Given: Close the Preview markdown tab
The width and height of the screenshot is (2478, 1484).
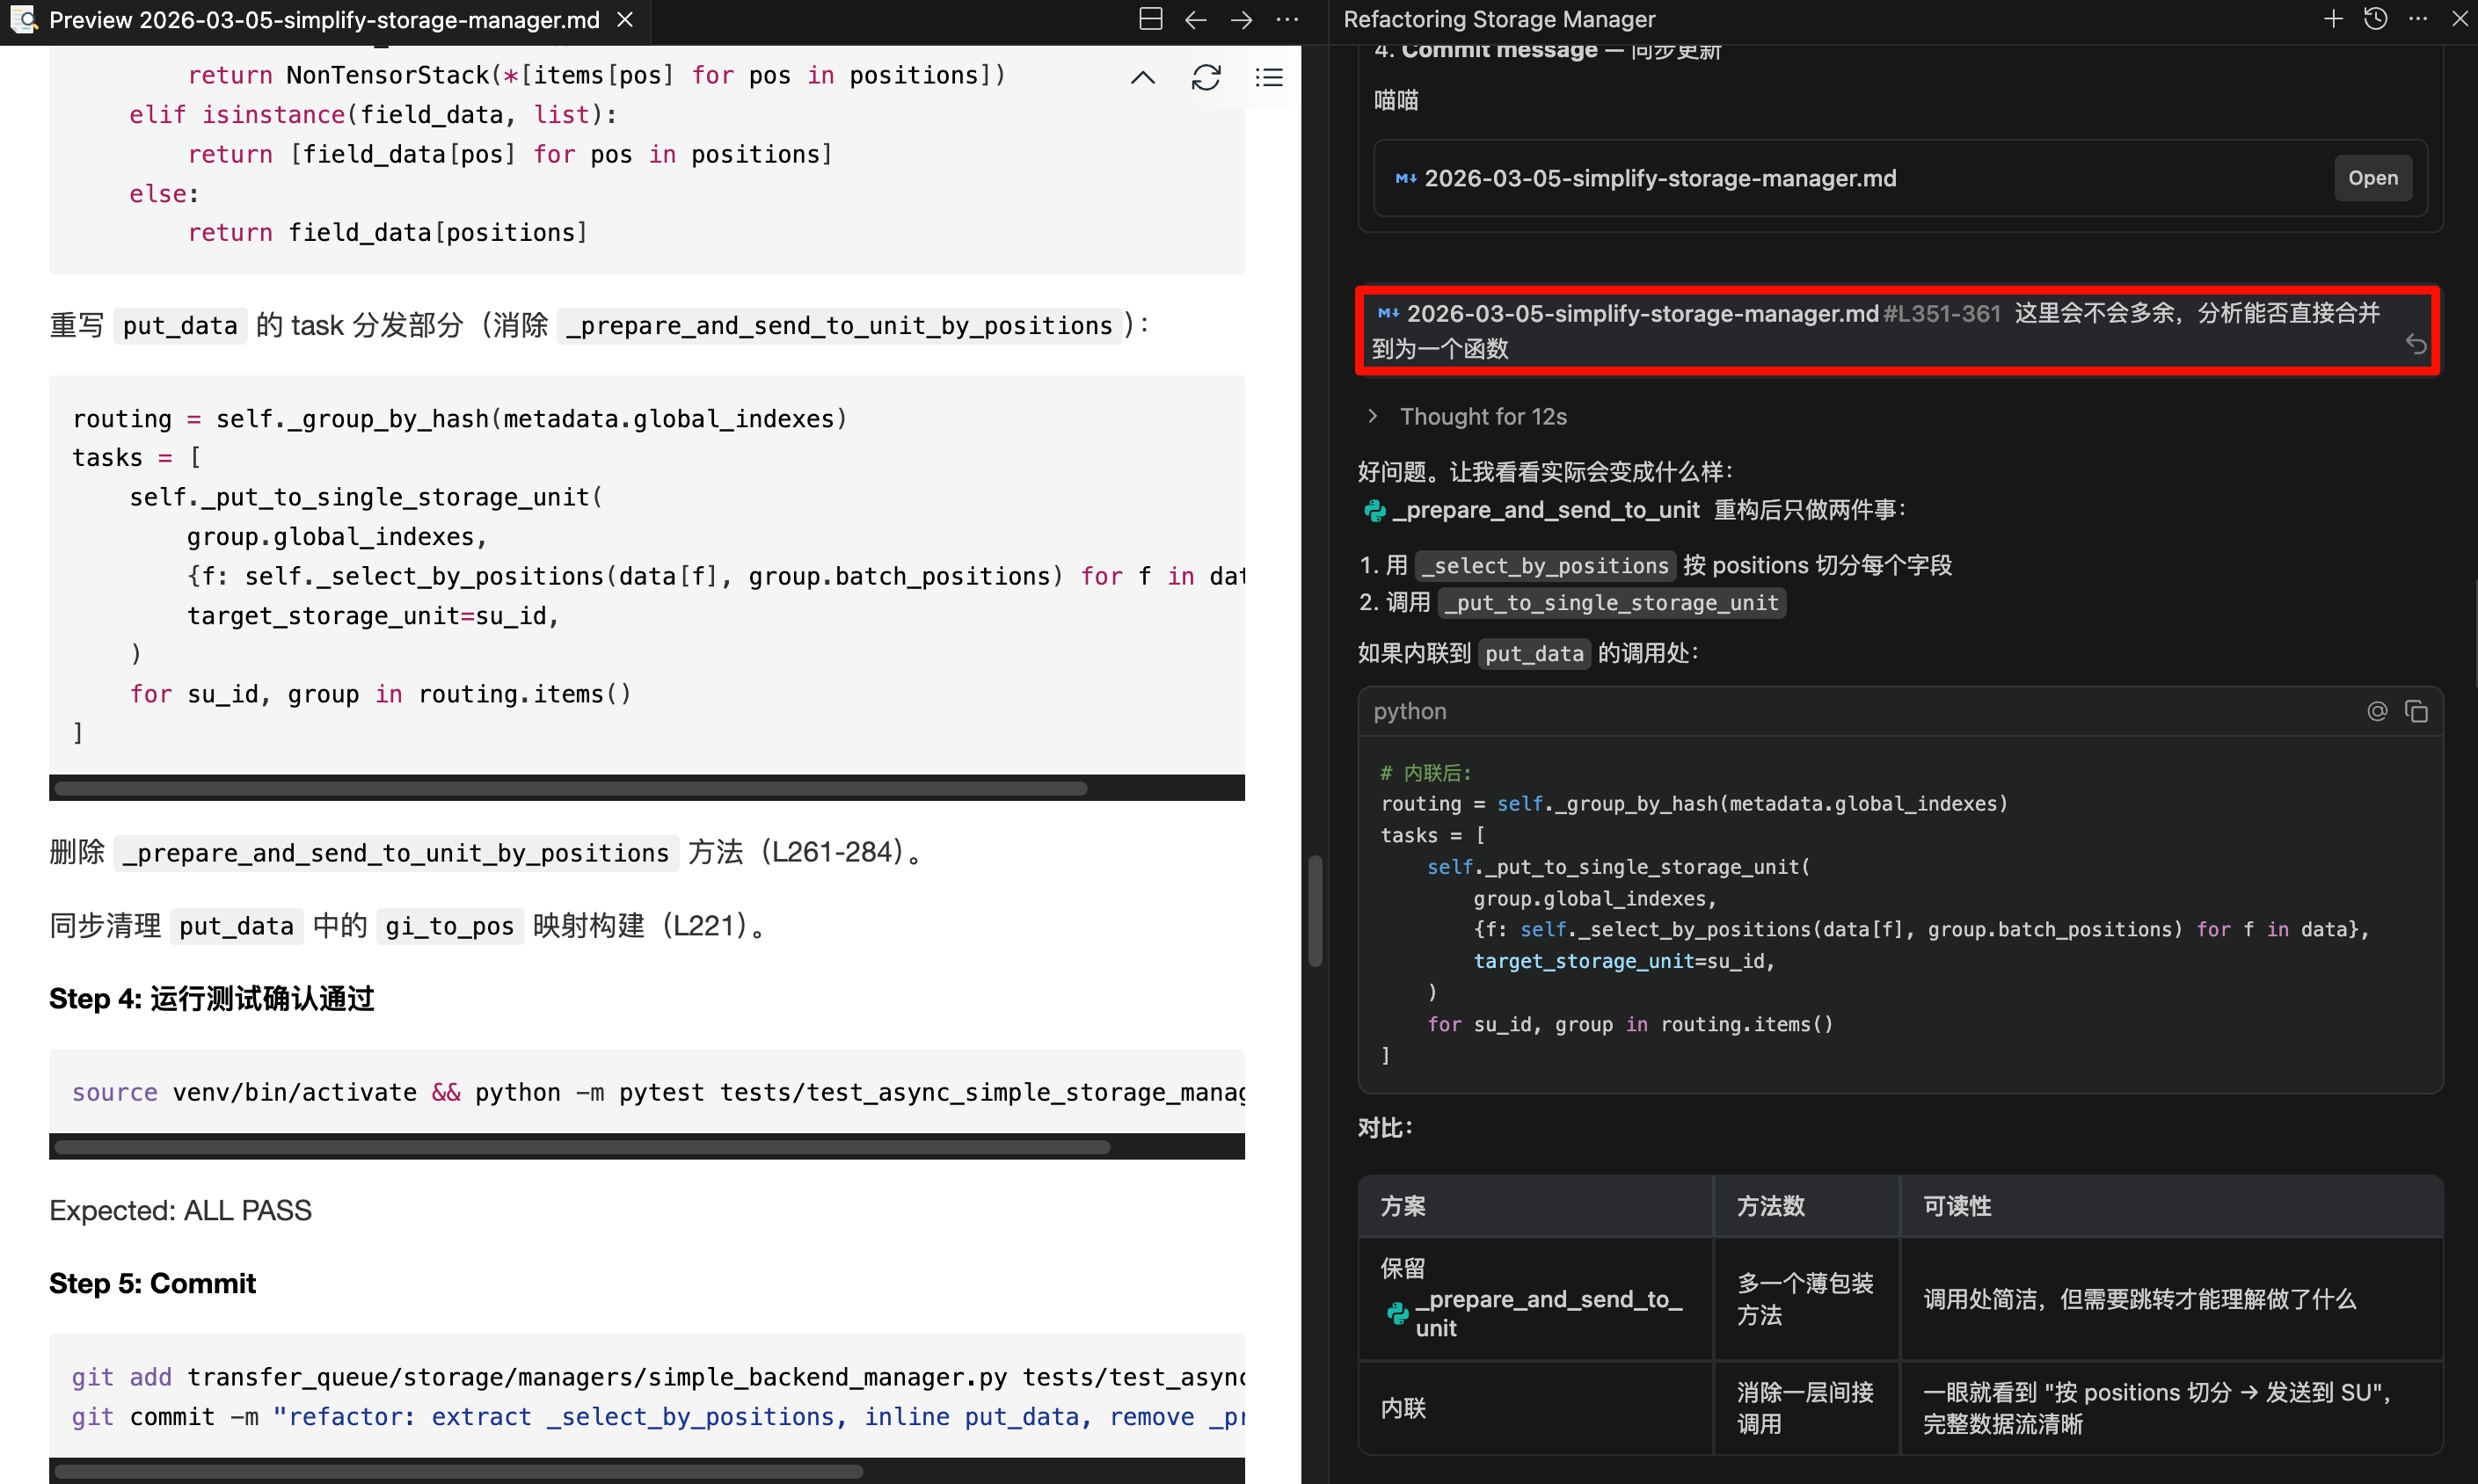Looking at the screenshot, I should pyautogui.click(x=625, y=20).
